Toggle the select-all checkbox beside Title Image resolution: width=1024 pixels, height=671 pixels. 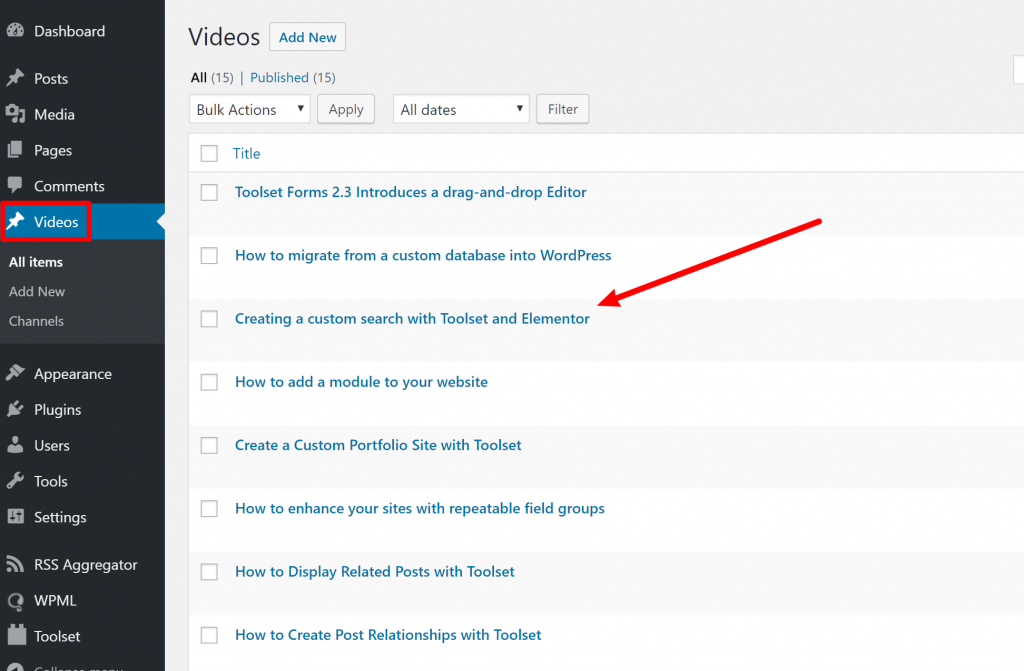coord(209,154)
